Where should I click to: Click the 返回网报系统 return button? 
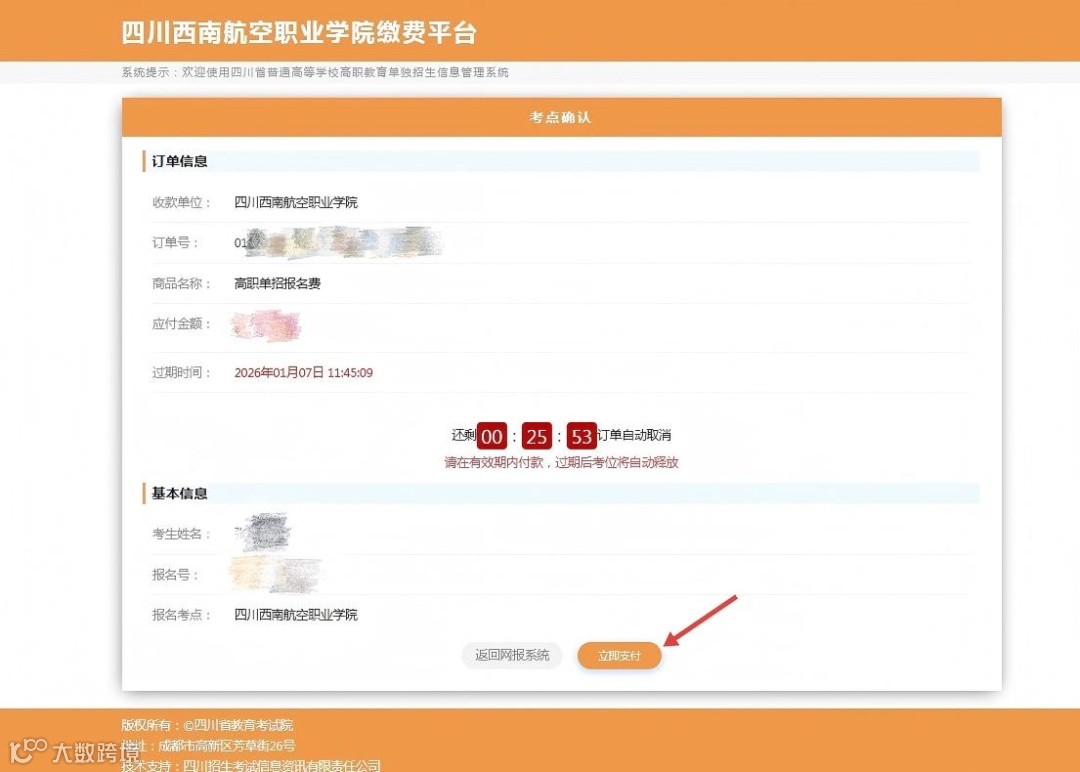(512, 656)
